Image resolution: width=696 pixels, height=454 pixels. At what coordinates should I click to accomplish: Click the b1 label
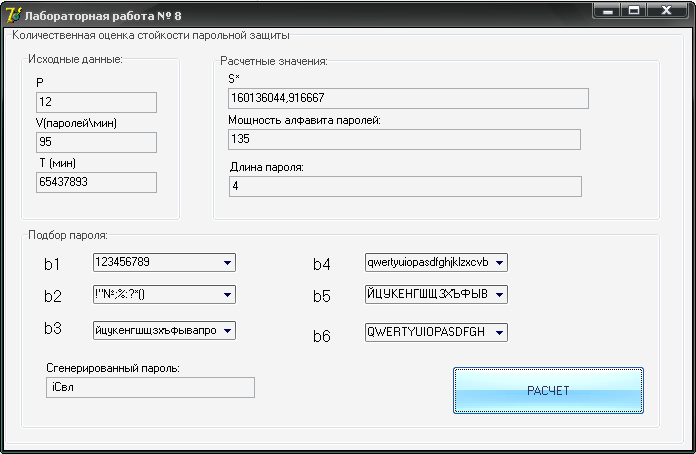tap(52, 264)
